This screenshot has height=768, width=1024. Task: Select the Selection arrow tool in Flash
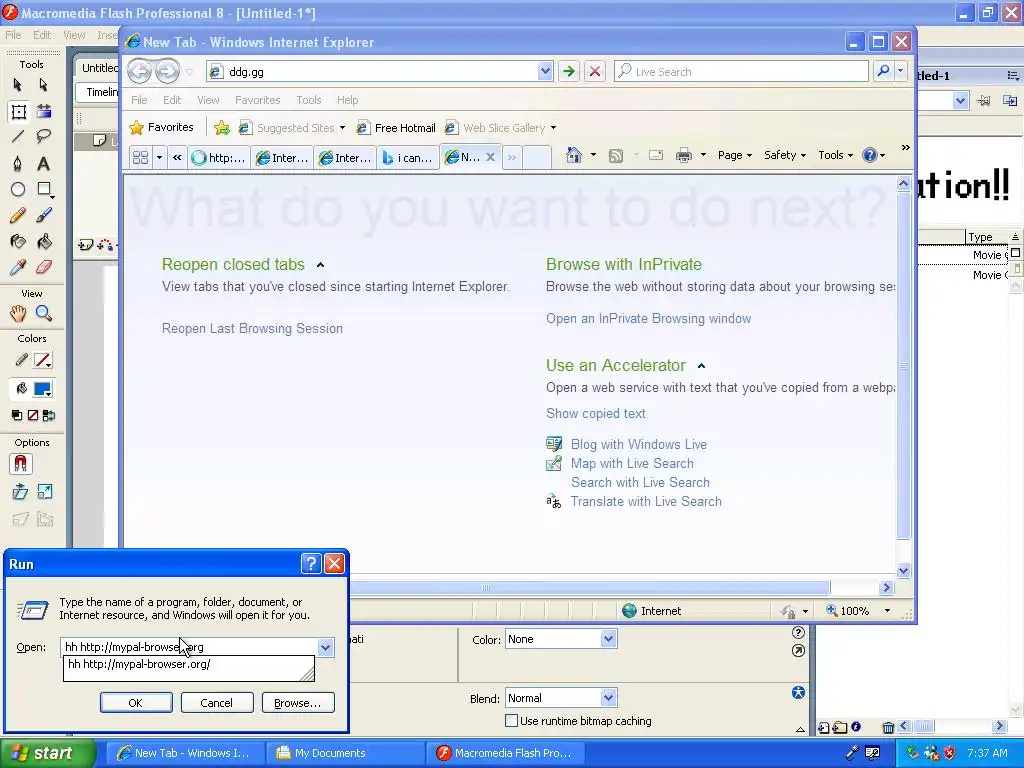pyautogui.click(x=18, y=84)
